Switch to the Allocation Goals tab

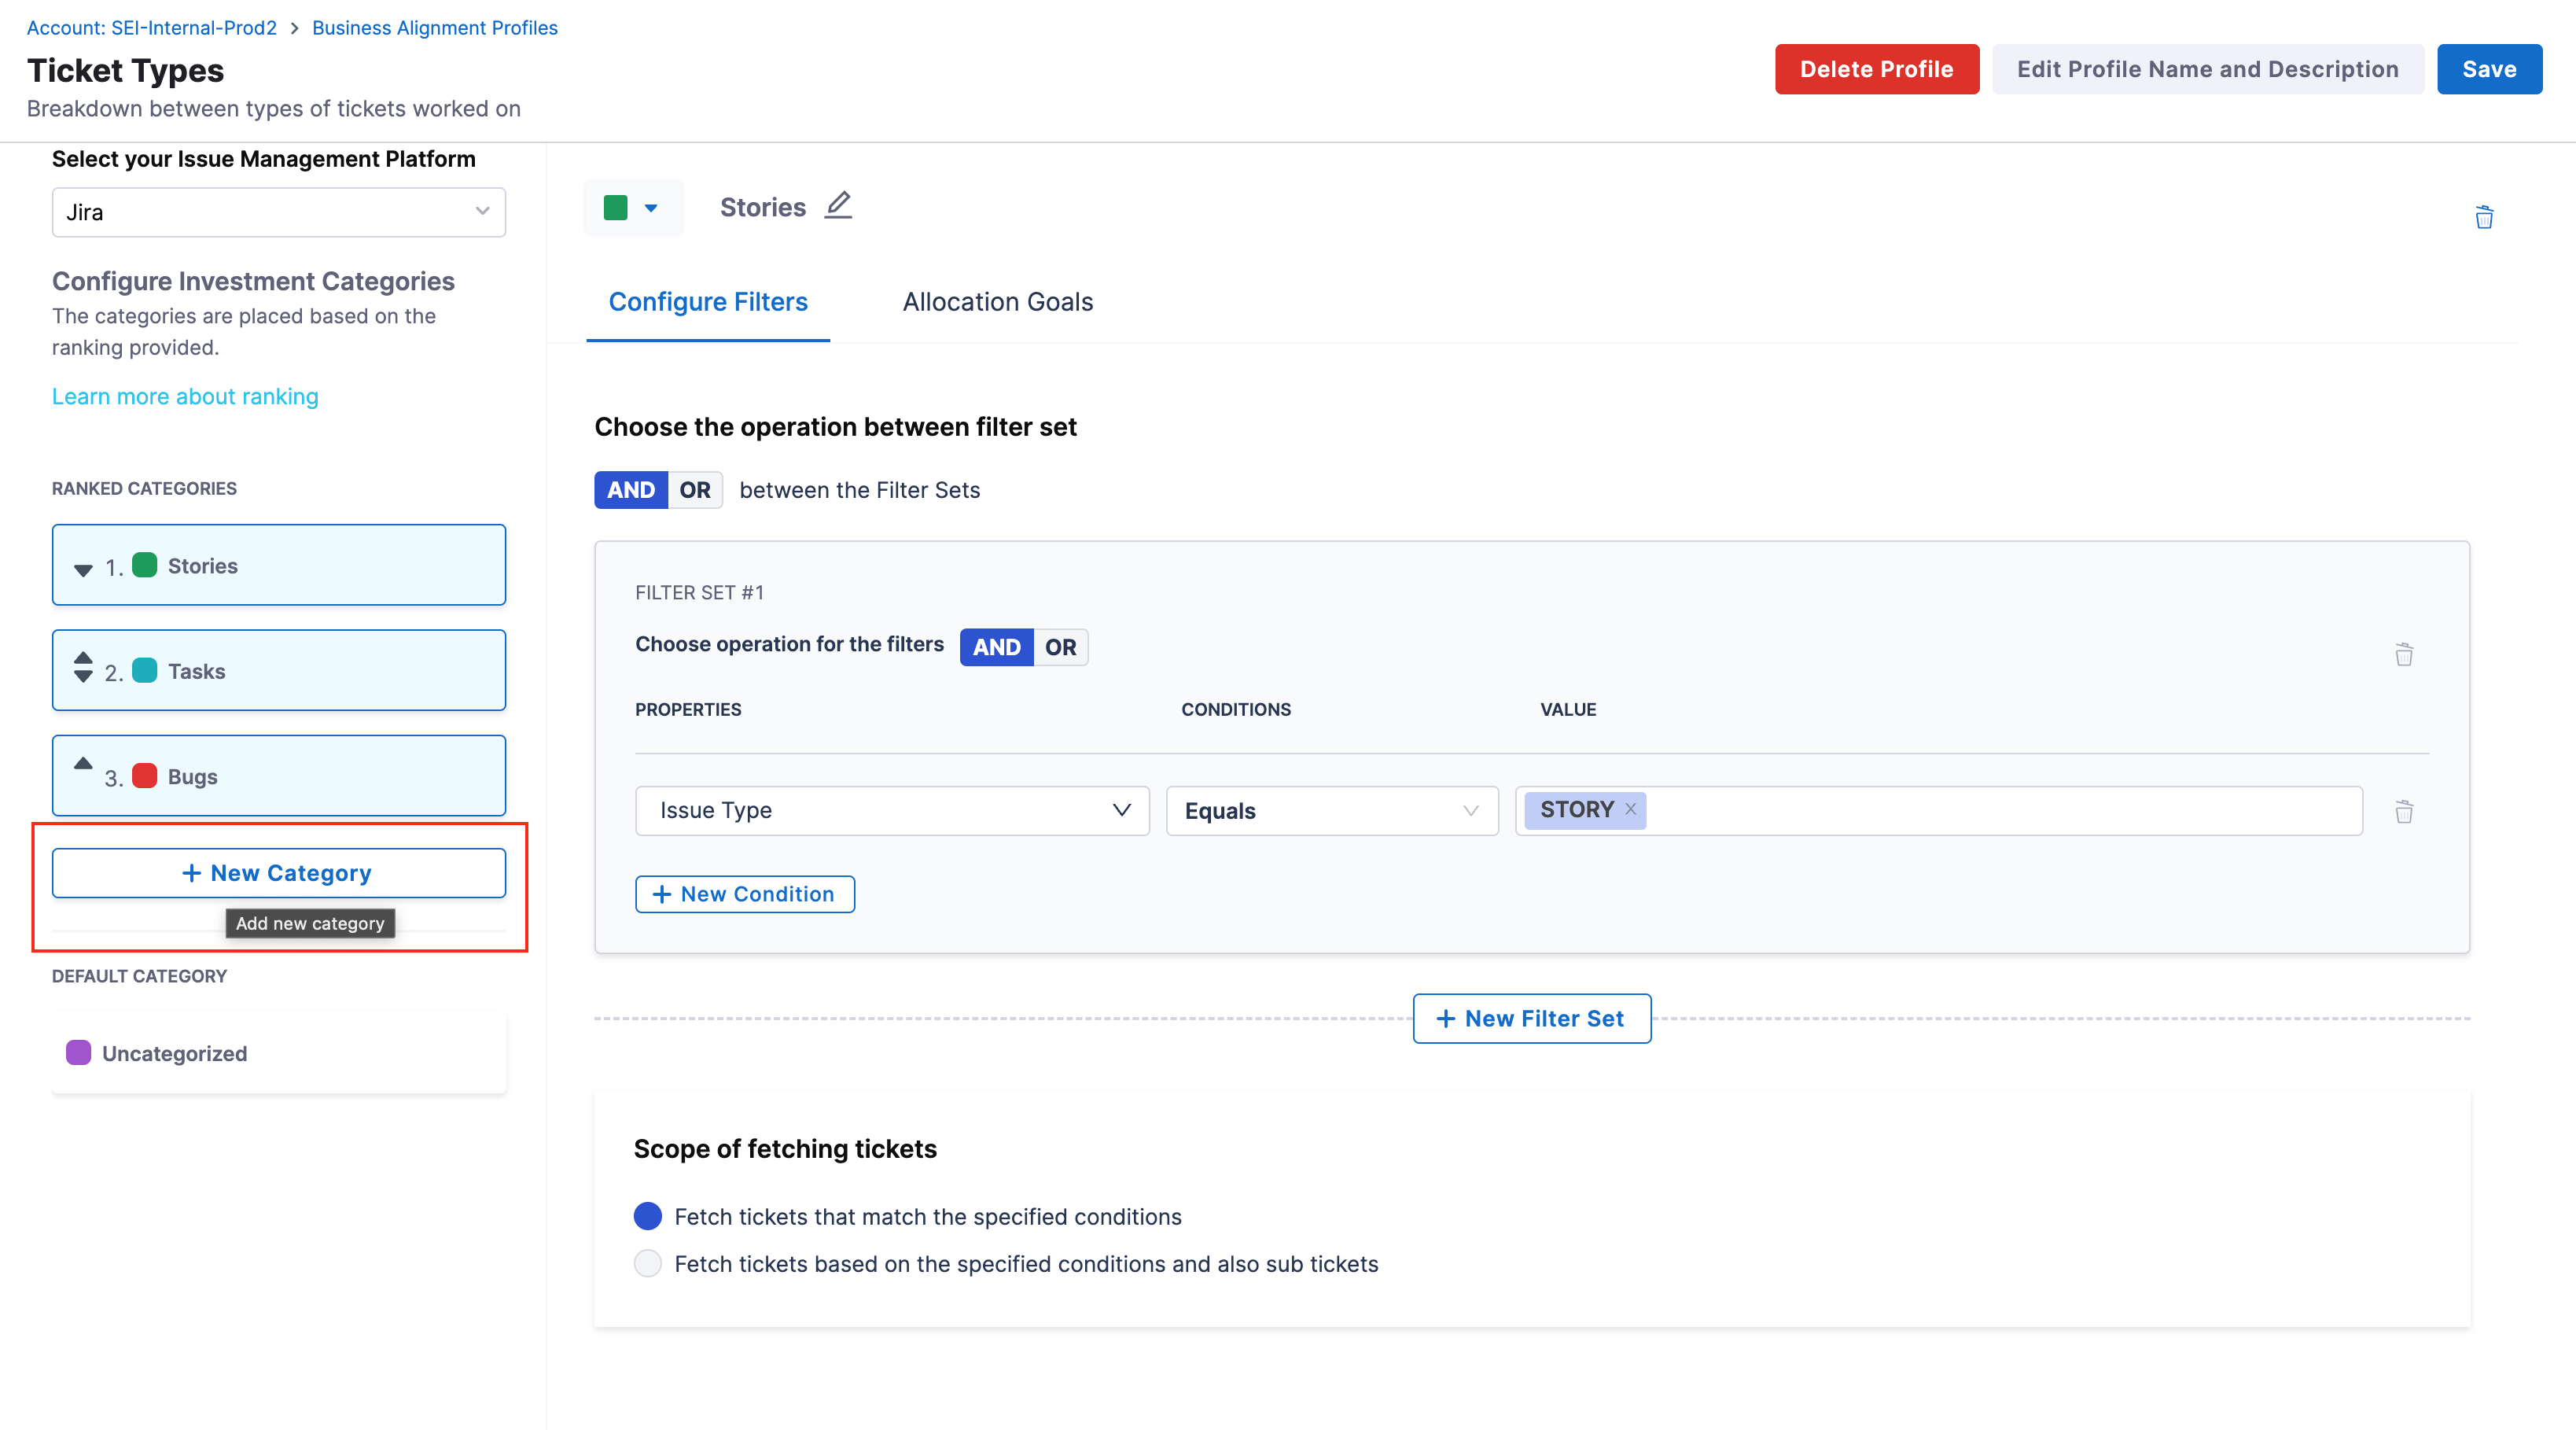coord(997,302)
